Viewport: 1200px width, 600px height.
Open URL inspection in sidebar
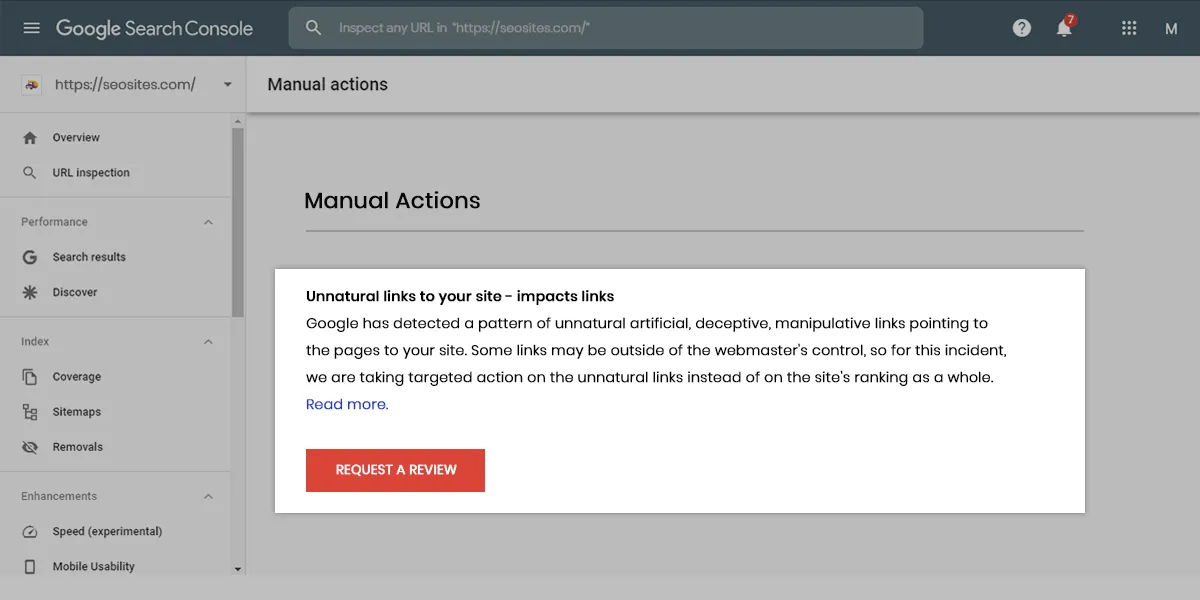91,173
